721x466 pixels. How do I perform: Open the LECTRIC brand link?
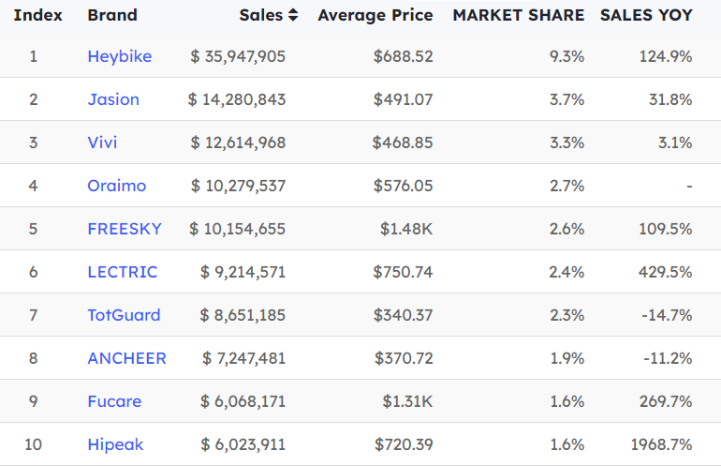[x=122, y=272]
